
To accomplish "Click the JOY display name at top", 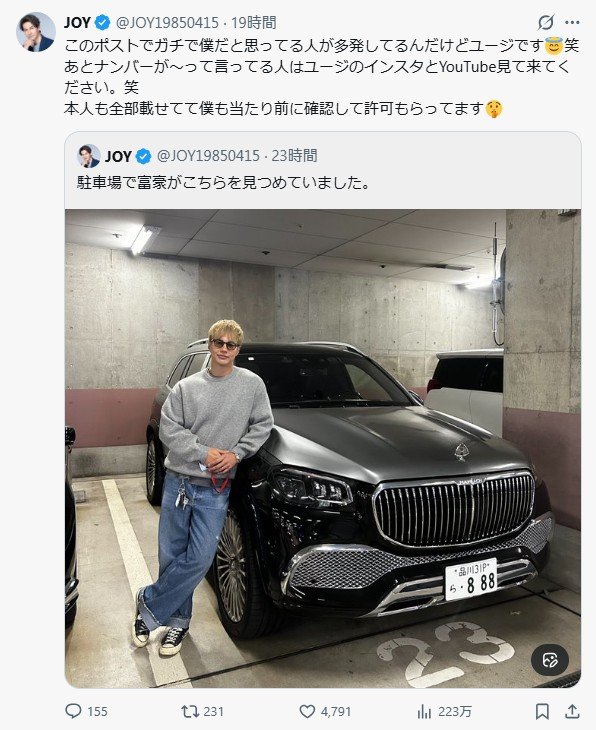I will 77,22.
